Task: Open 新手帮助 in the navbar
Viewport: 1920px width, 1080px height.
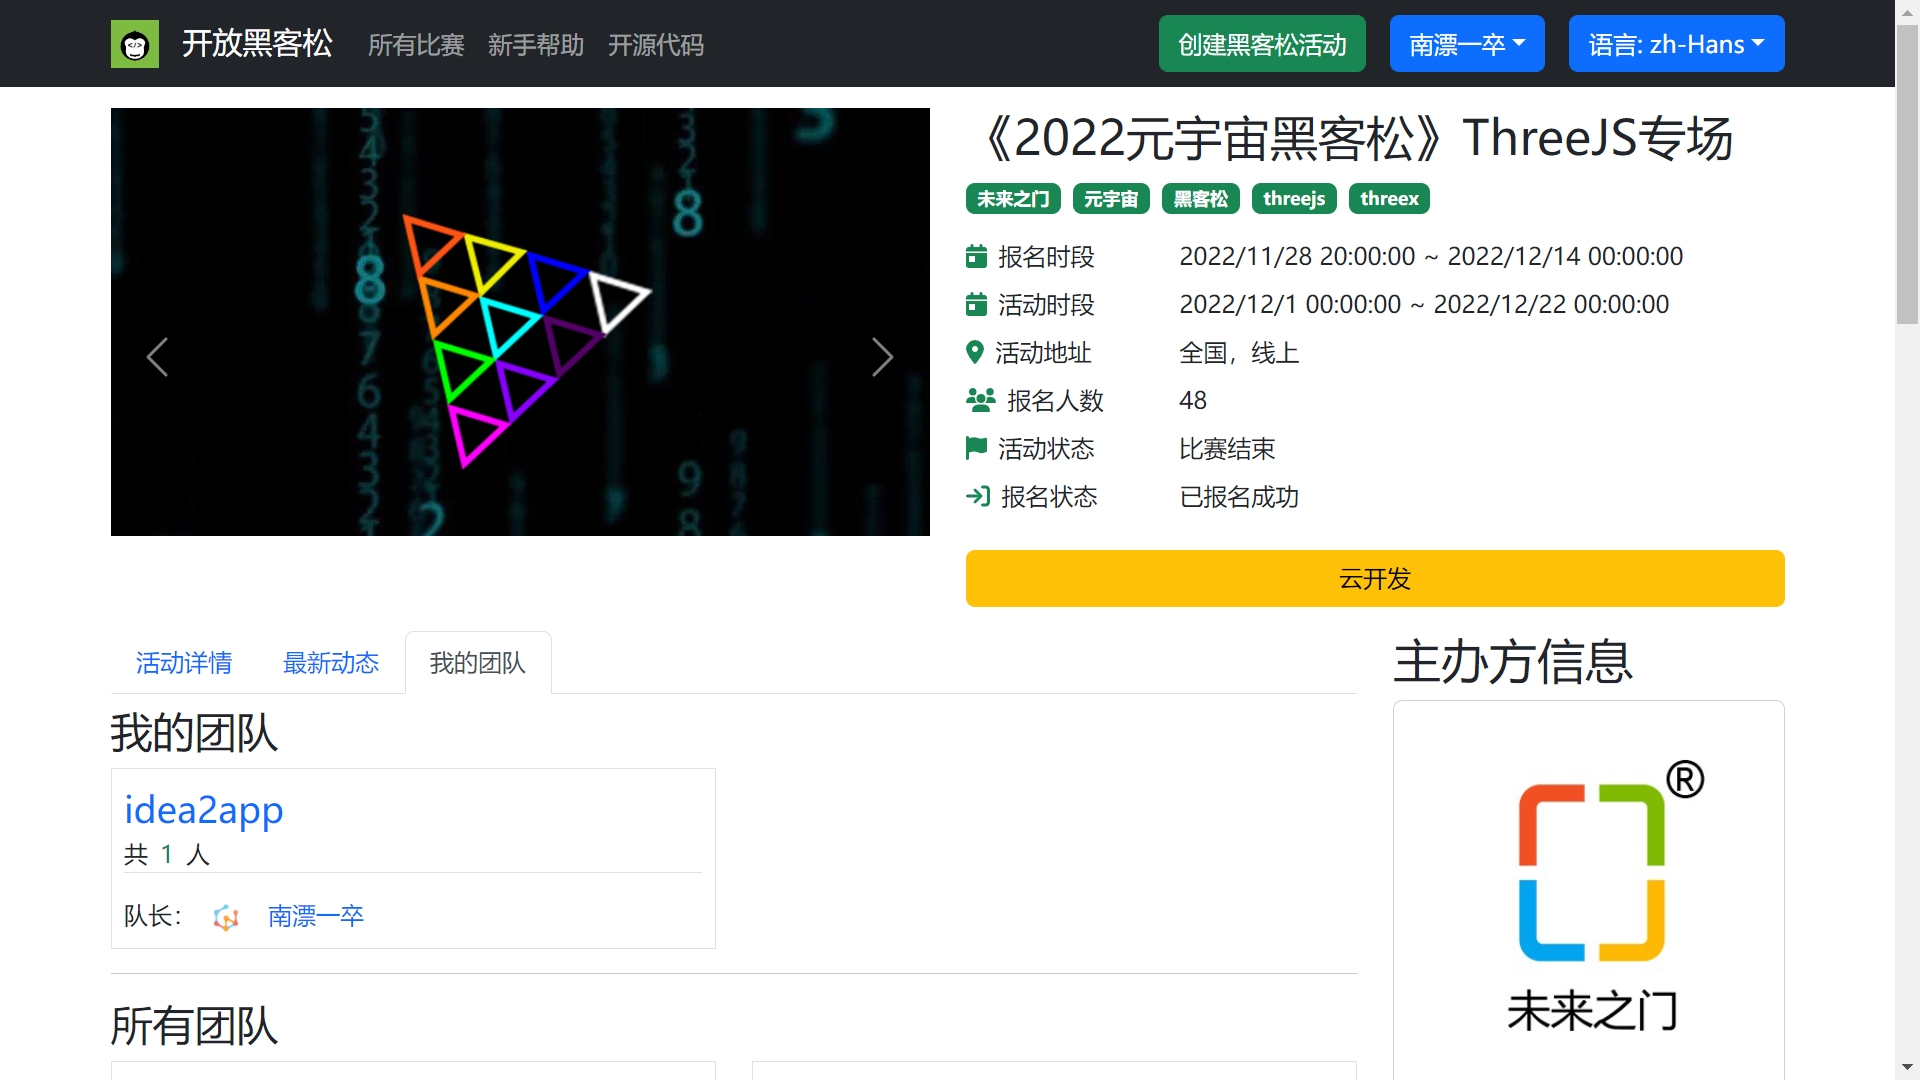Action: pyautogui.click(x=536, y=45)
